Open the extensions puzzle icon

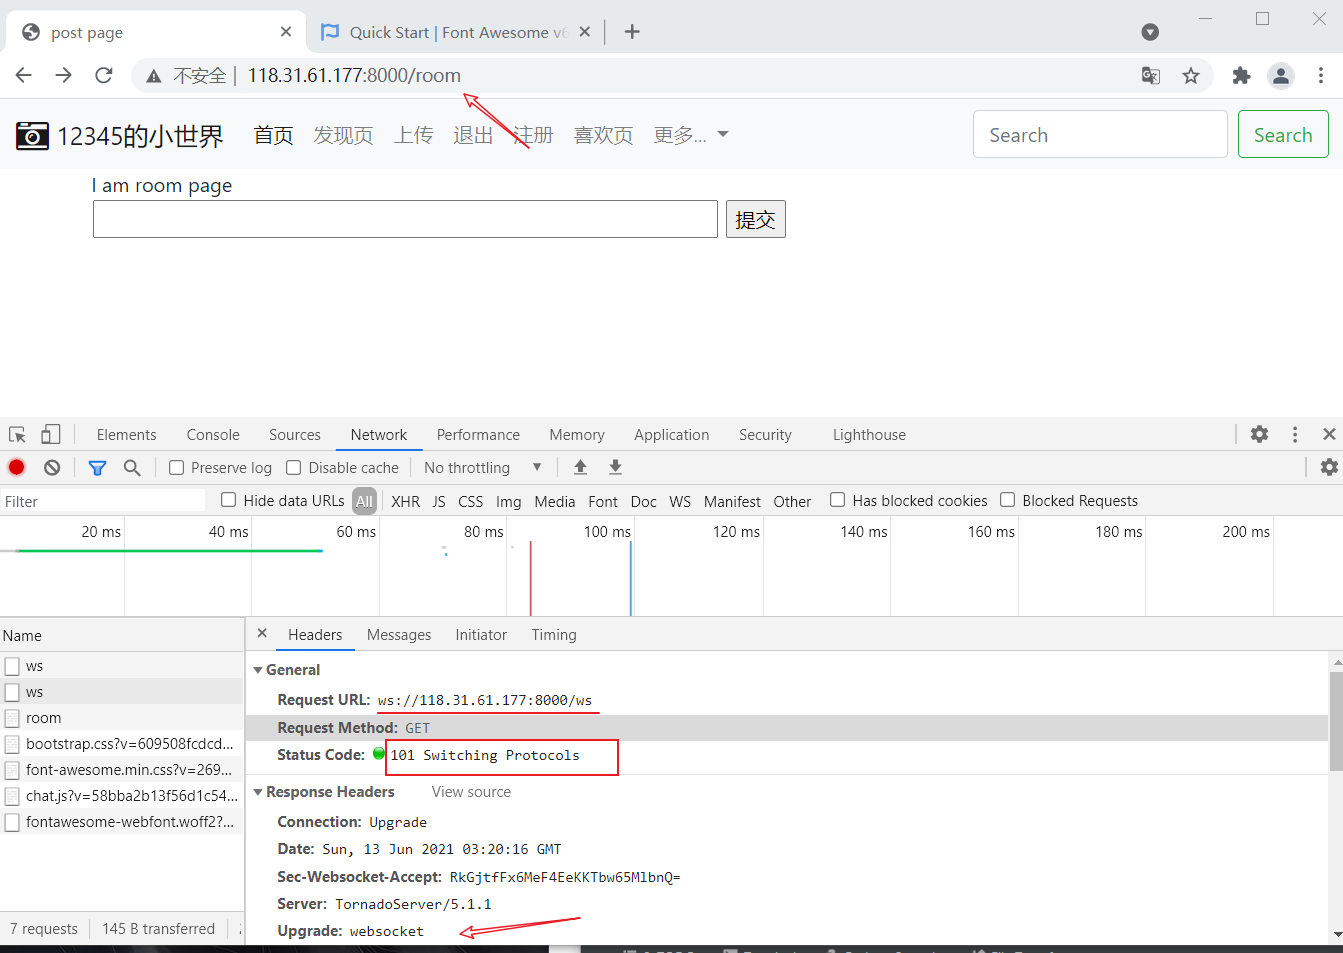pos(1241,75)
